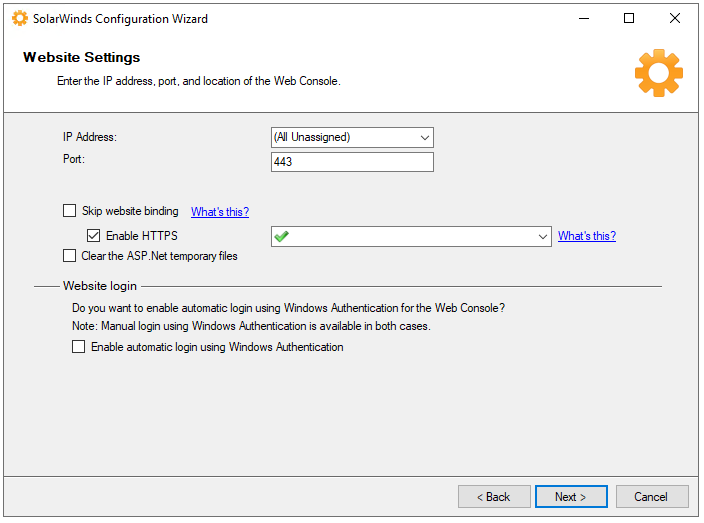Maximize the Configuration Wizard window
Image resolution: width=704 pixels, height=523 pixels.
(629, 18)
